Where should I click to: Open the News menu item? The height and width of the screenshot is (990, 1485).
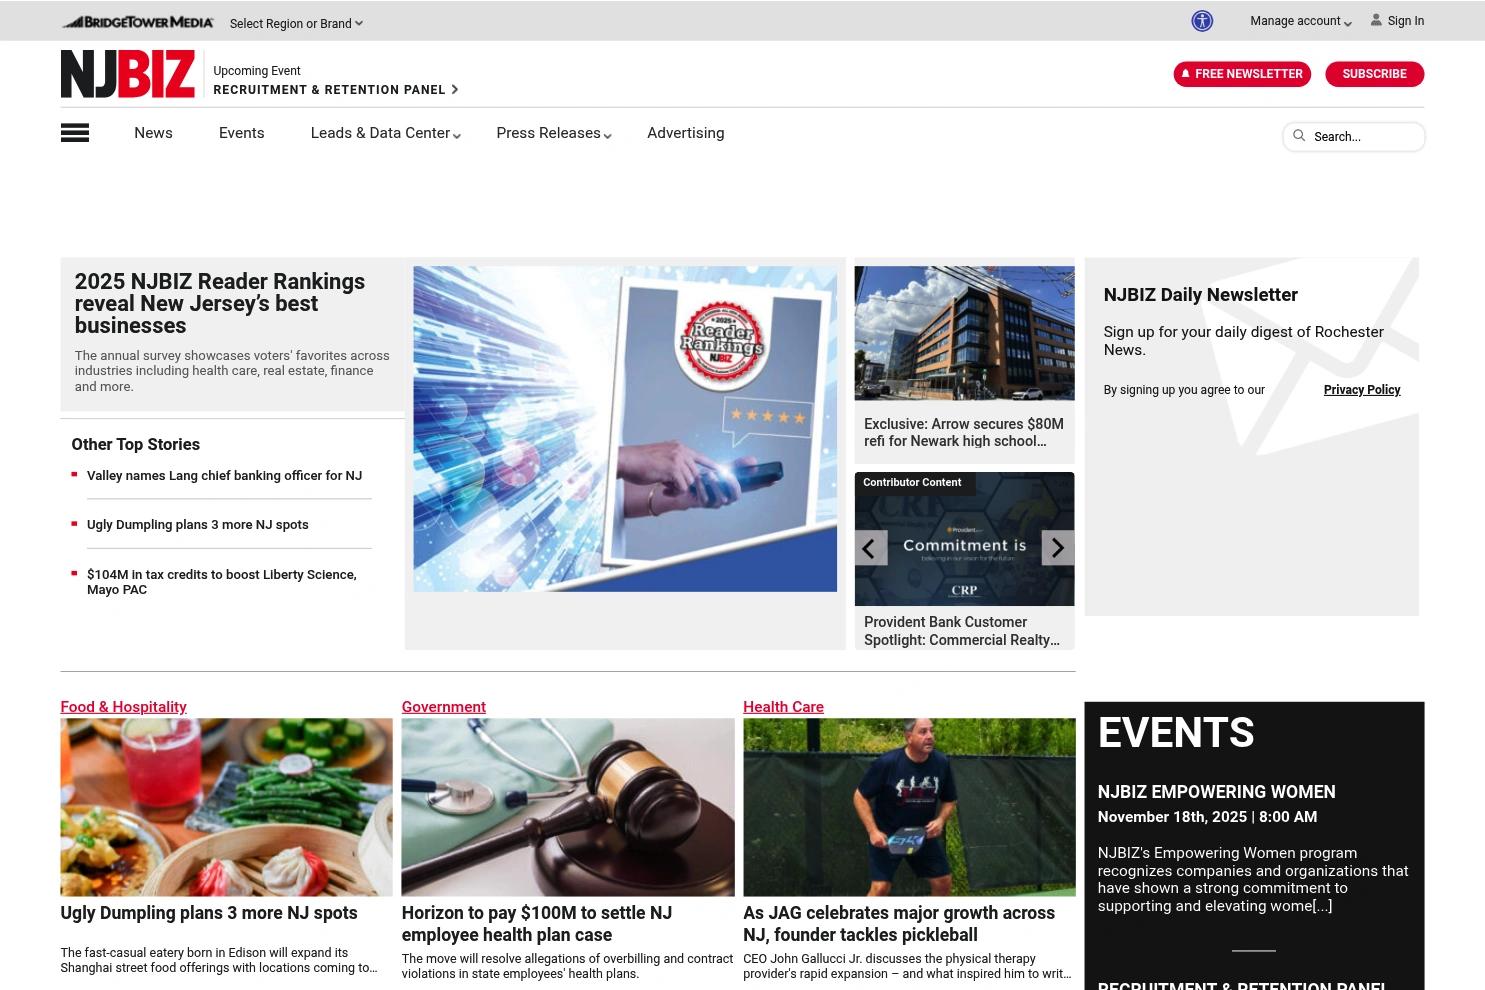coord(153,133)
